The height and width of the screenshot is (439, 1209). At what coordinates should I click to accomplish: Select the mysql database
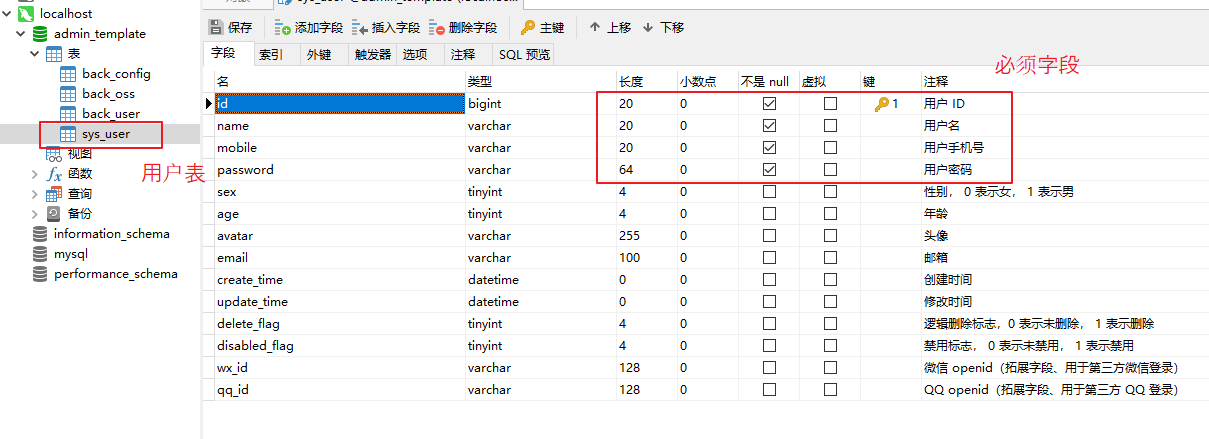tap(70, 254)
